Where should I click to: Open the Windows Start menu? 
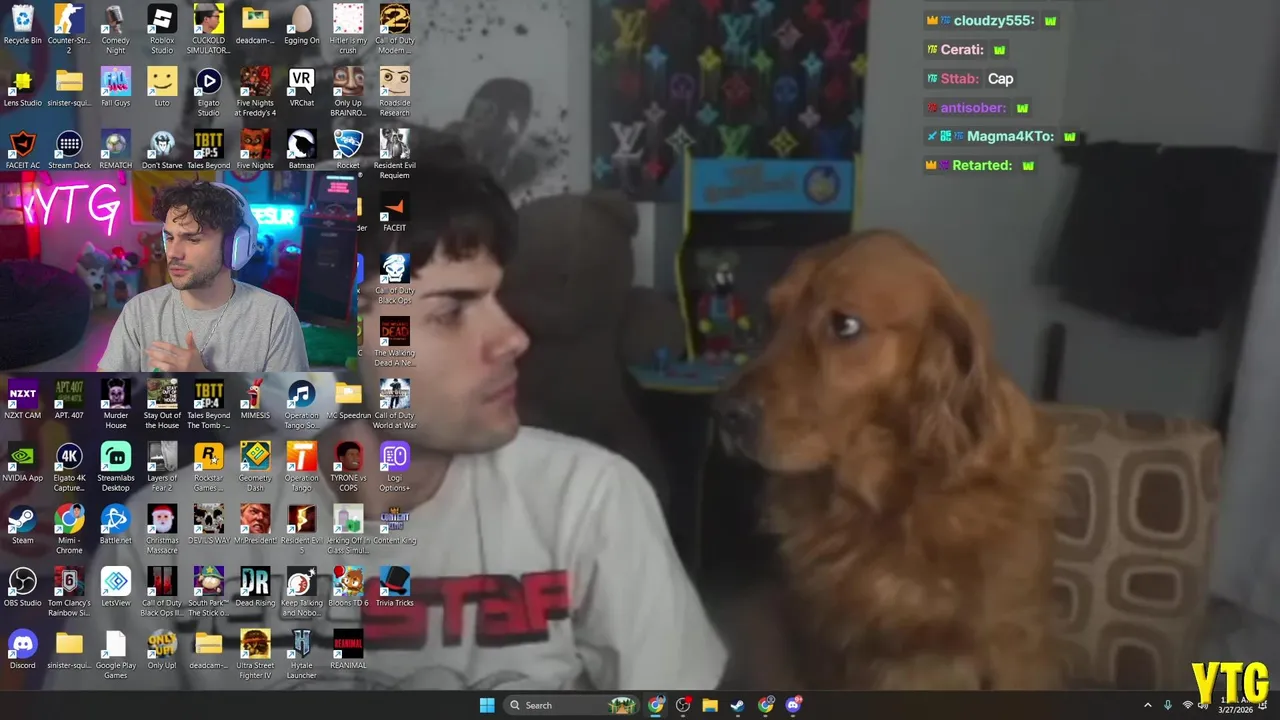tap(487, 705)
